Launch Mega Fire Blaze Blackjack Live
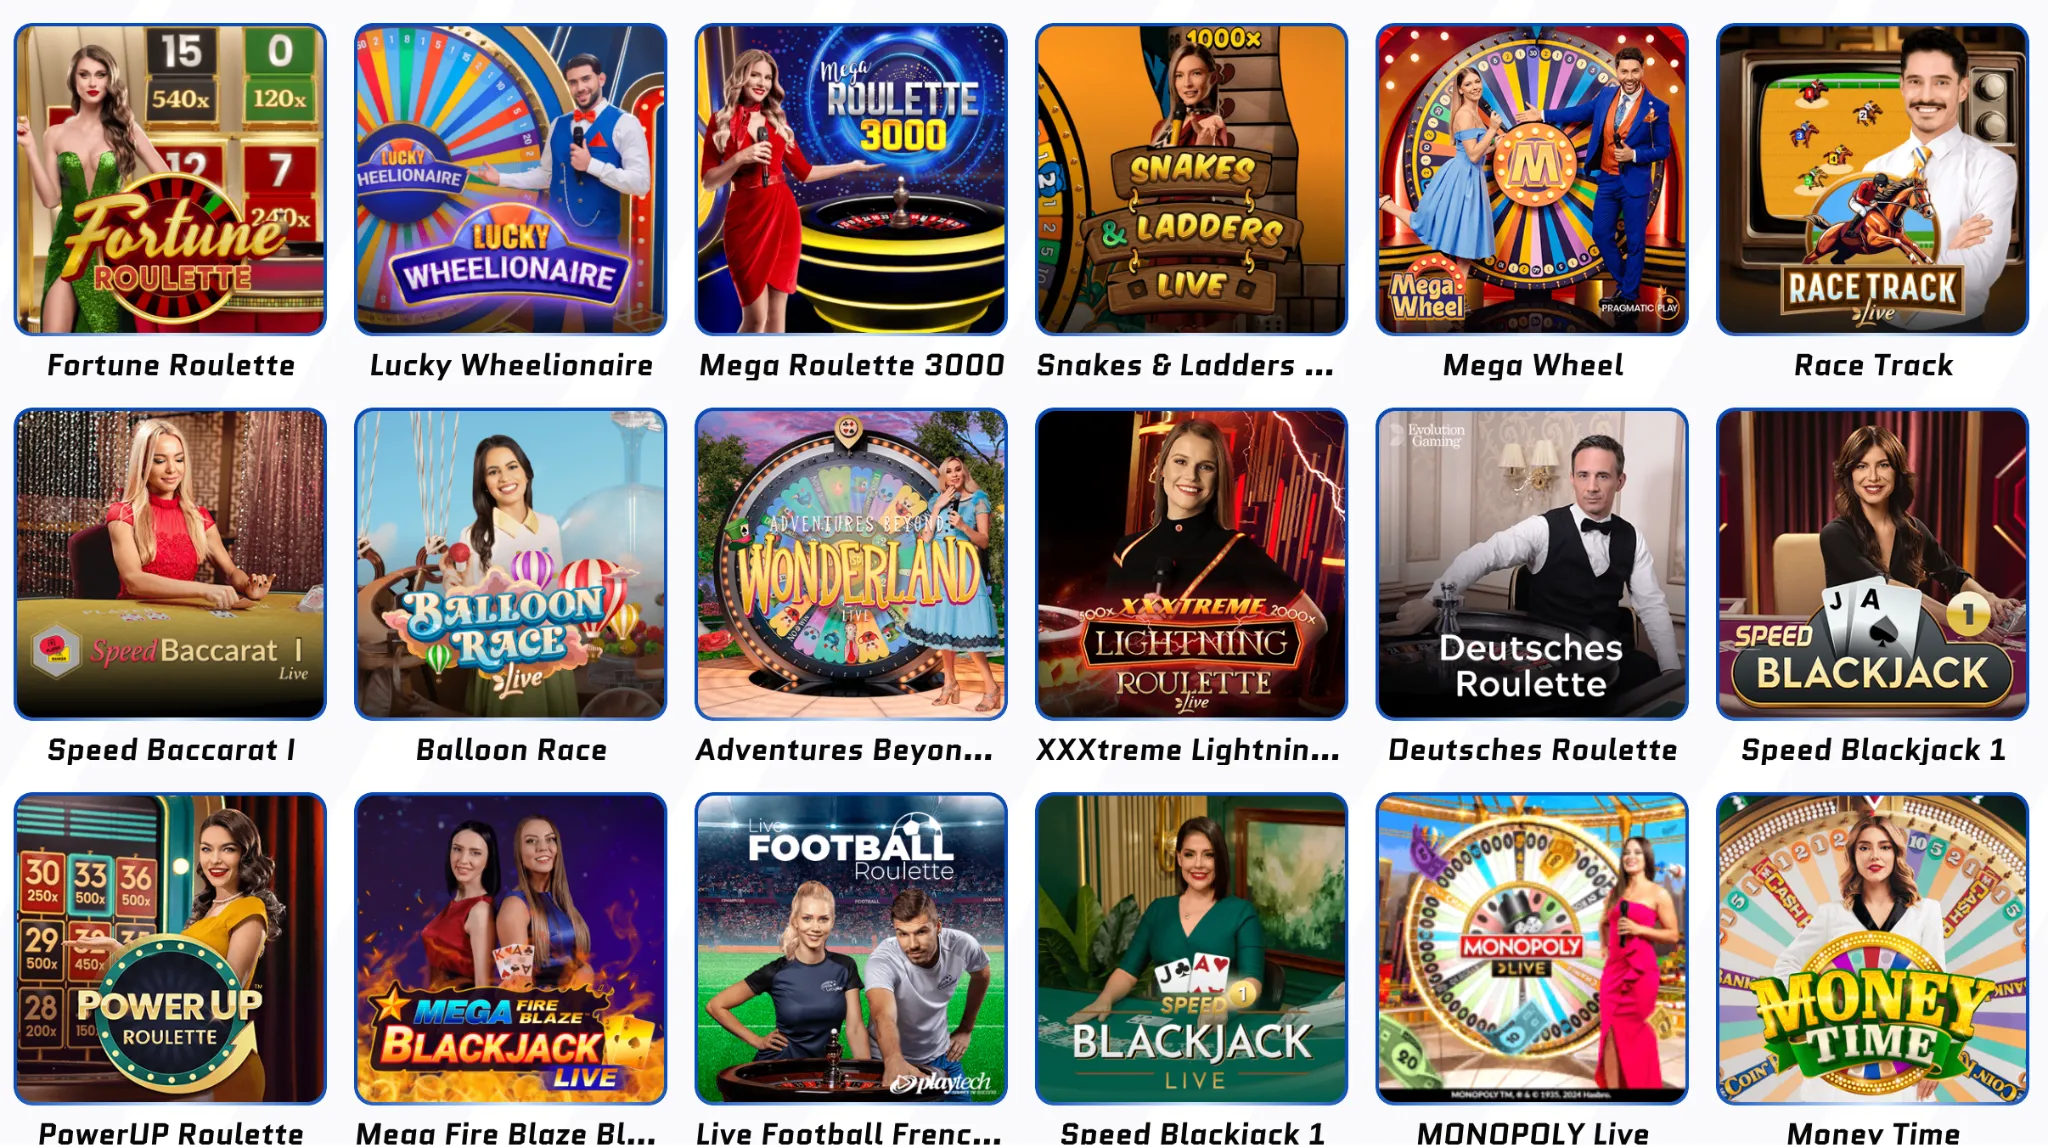The height and width of the screenshot is (1145, 2048). pos(511,949)
